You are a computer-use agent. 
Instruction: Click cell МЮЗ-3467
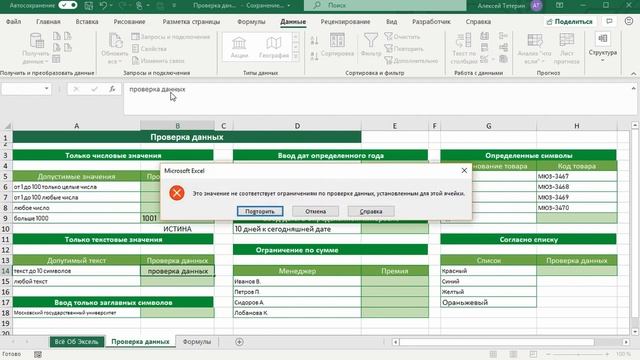pos(576,176)
